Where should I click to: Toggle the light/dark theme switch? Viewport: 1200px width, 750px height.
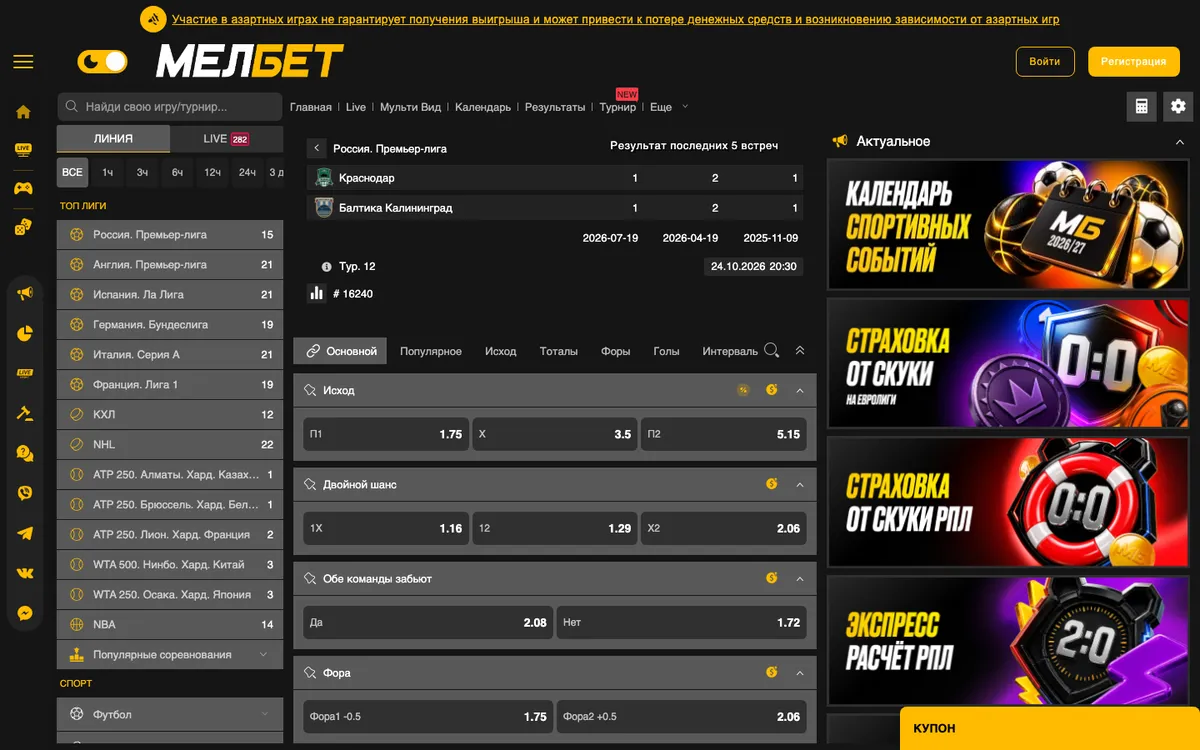[x=102, y=62]
